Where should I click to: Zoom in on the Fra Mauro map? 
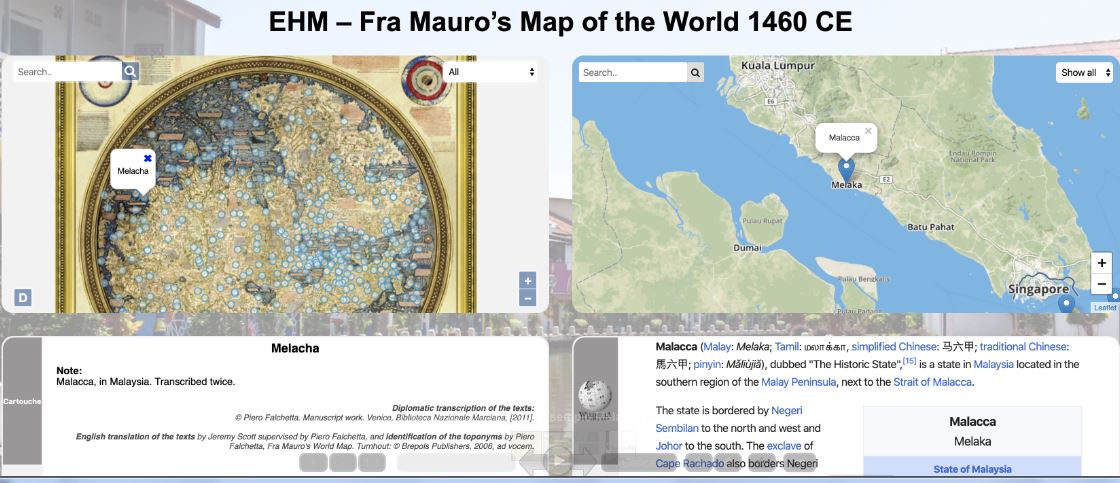pyautogui.click(x=528, y=280)
